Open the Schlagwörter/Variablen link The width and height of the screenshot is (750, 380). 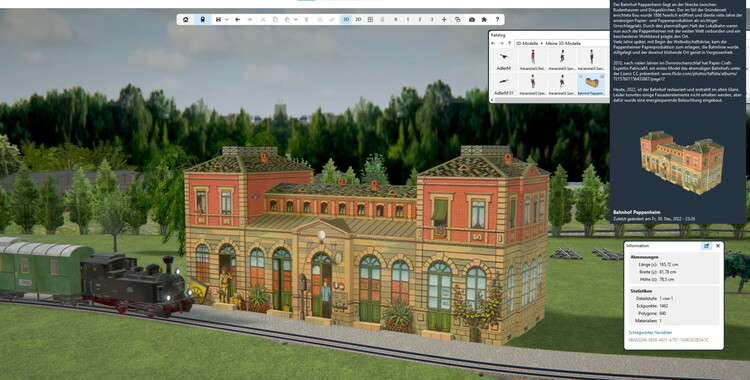[650, 332]
